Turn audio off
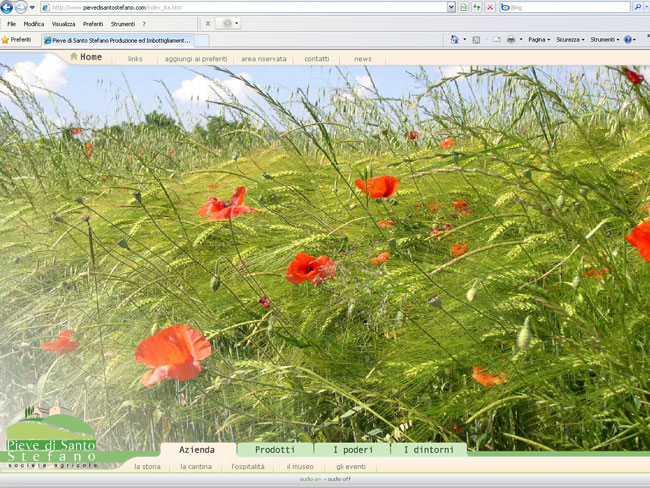Screen dimensions: 650x488 coord(340,479)
